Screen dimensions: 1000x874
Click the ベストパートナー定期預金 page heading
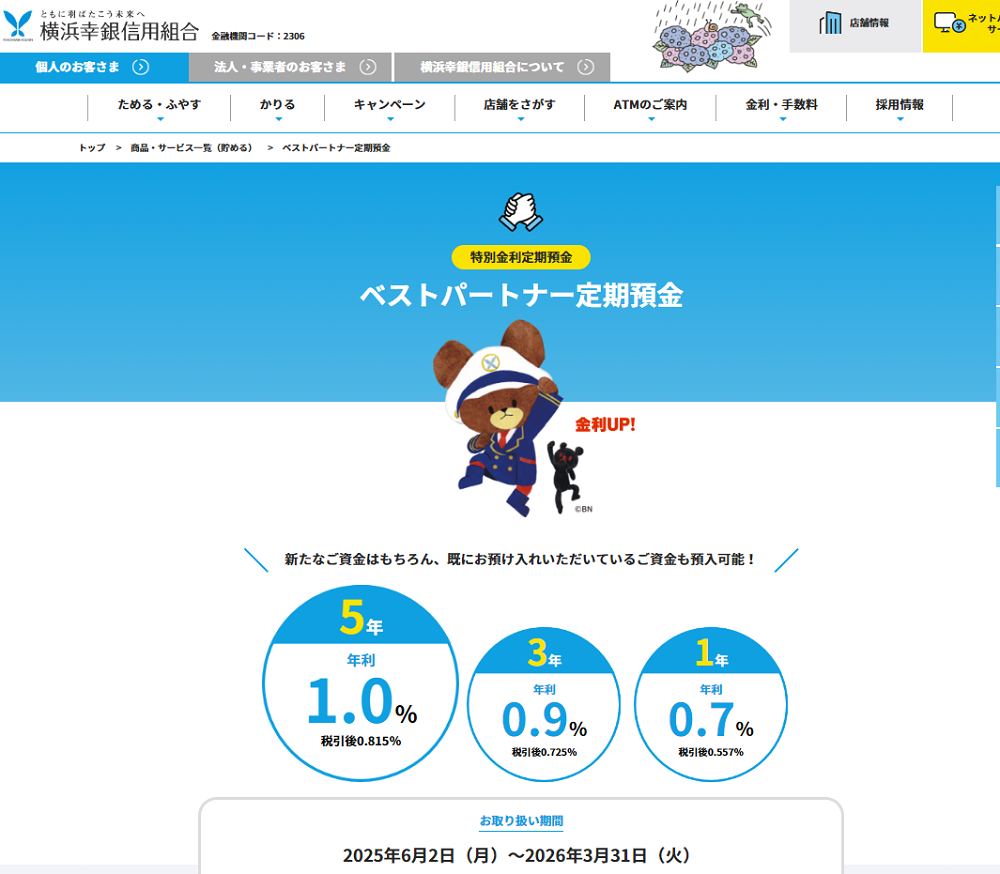pyautogui.click(x=521, y=295)
